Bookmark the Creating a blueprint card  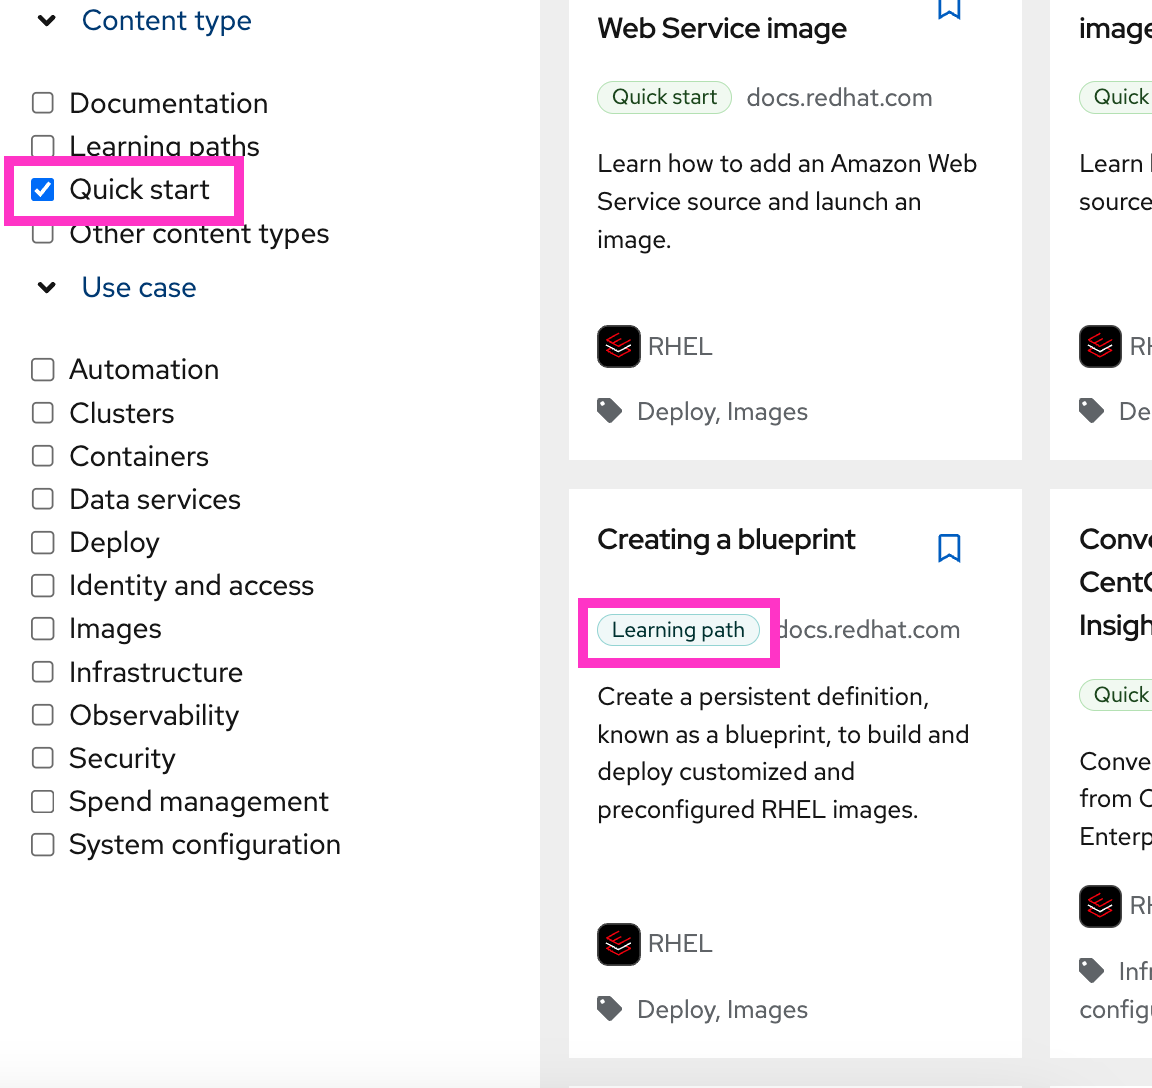[x=949, y=548]
